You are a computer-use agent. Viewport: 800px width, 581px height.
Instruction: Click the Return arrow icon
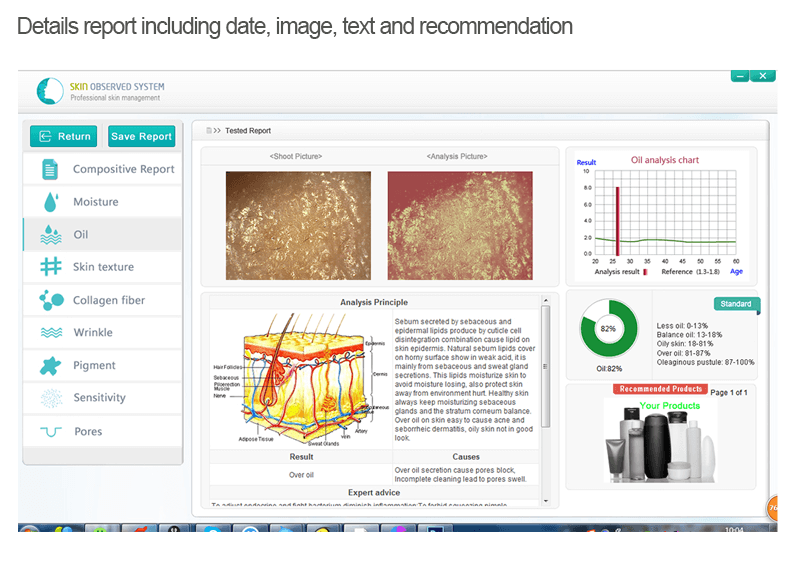(45, 136)
